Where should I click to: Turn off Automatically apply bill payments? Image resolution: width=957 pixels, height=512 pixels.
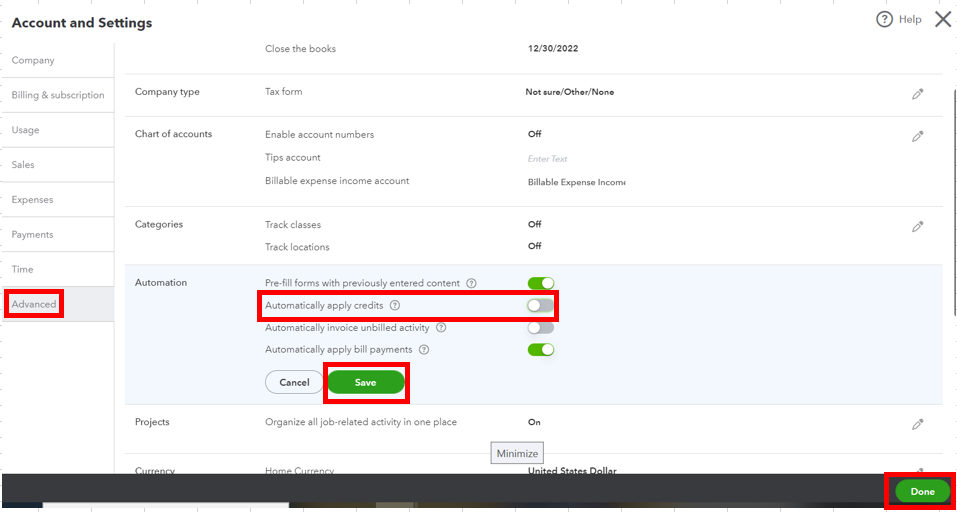(540, 350)
